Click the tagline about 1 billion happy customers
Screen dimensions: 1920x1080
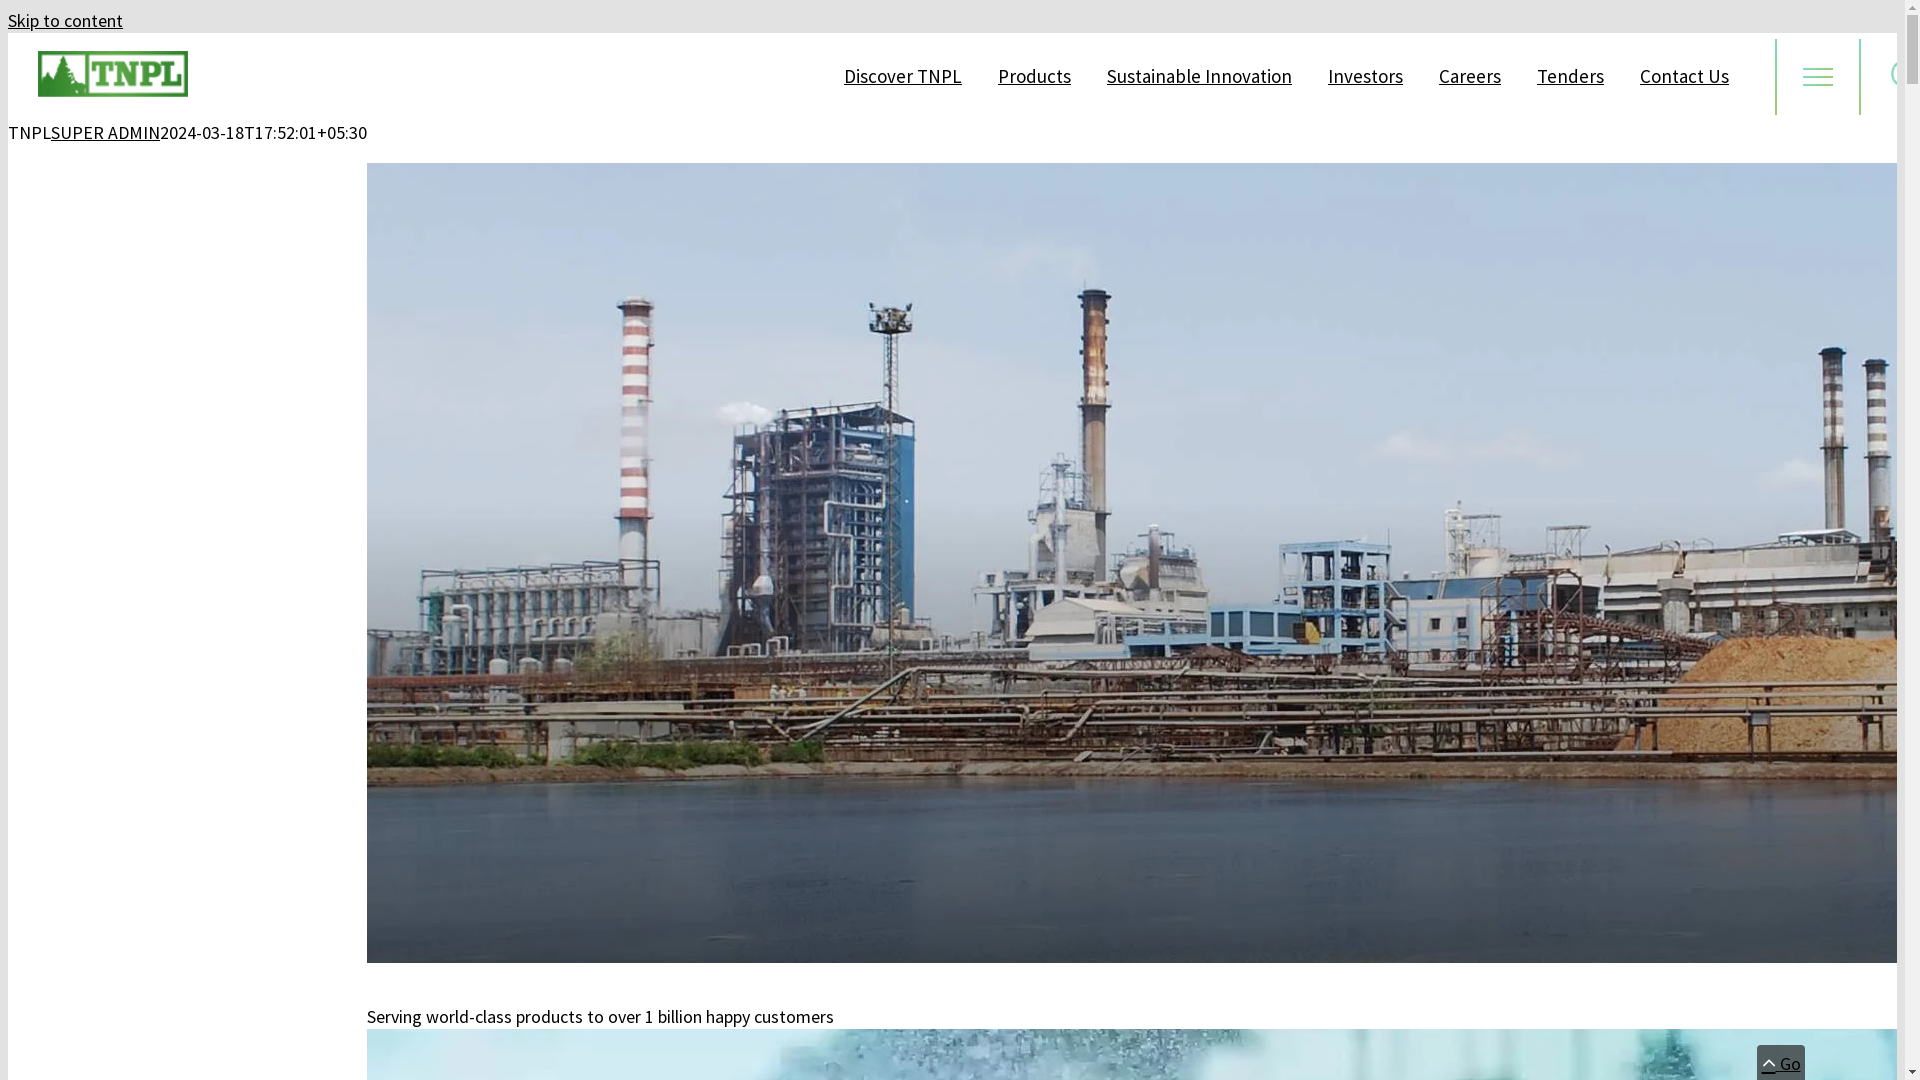600,1016
